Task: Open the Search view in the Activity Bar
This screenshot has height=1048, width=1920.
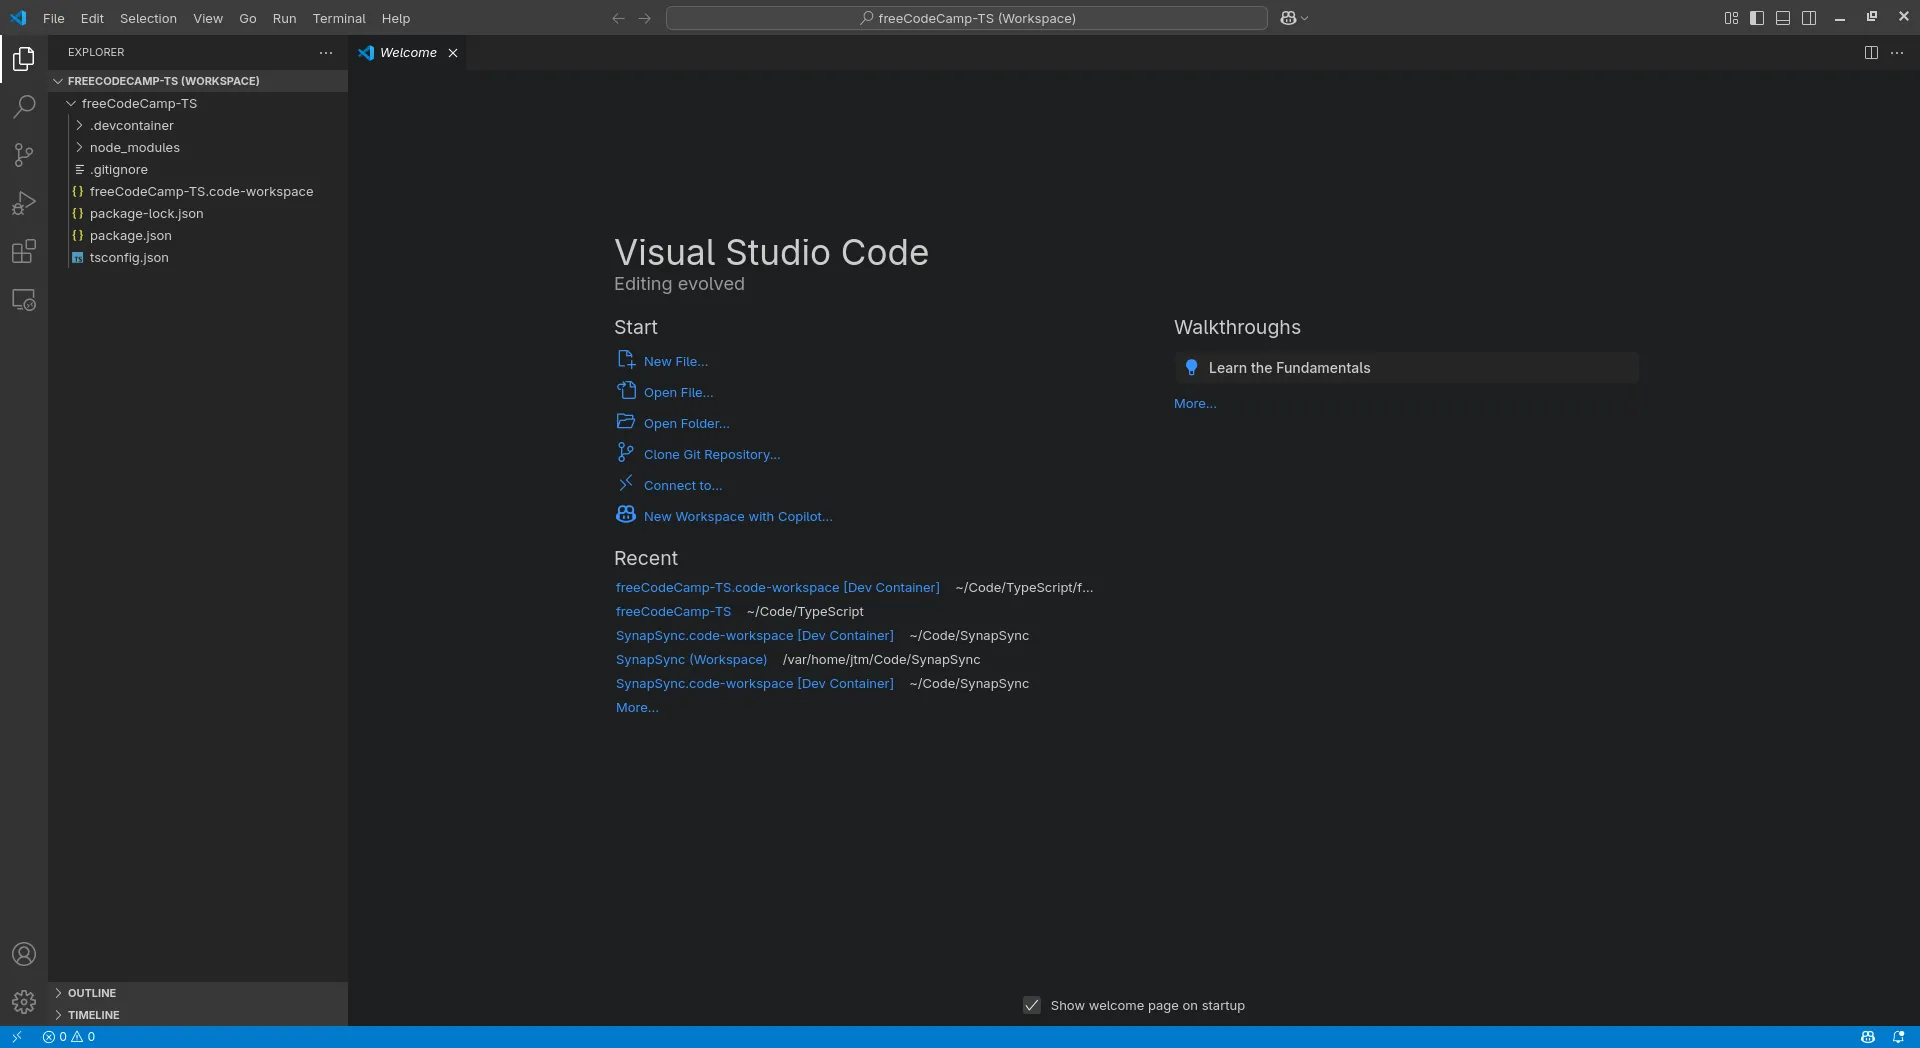Action: (x=22, y=106)
